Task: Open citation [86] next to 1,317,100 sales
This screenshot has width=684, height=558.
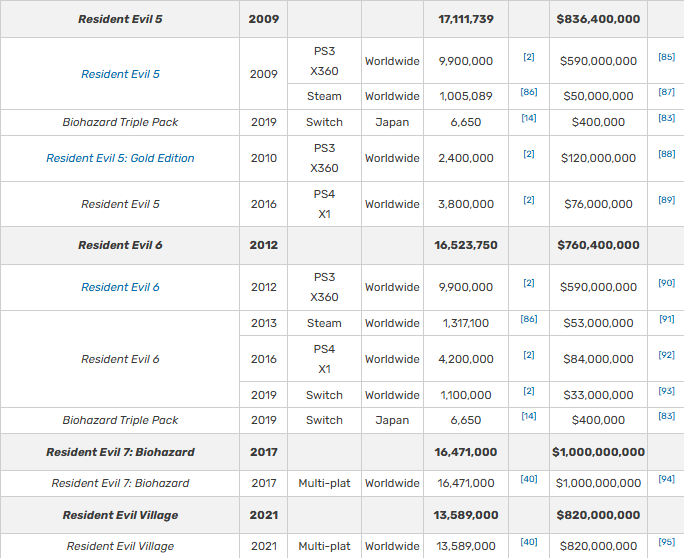Action: pyautogui.click(x=529, y=319)
